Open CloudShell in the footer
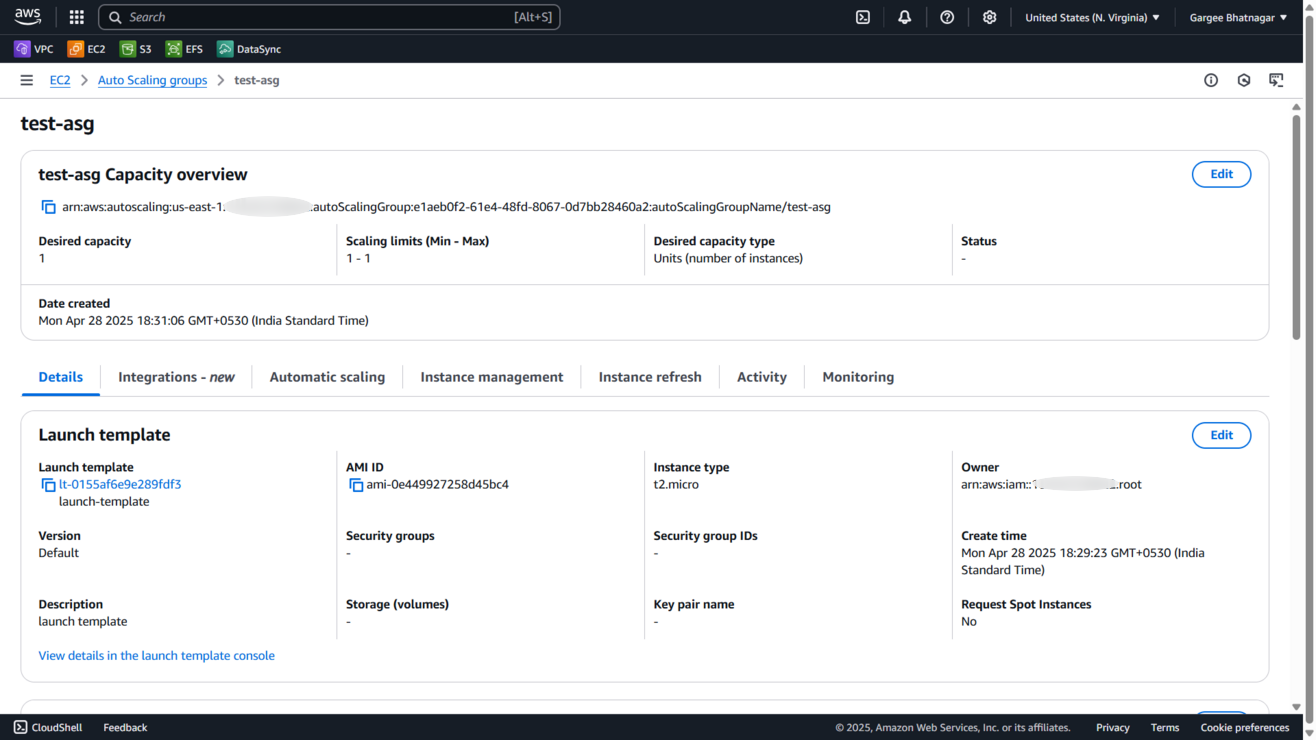This screenshot has height=740, width=1316. tap(48, 727)
